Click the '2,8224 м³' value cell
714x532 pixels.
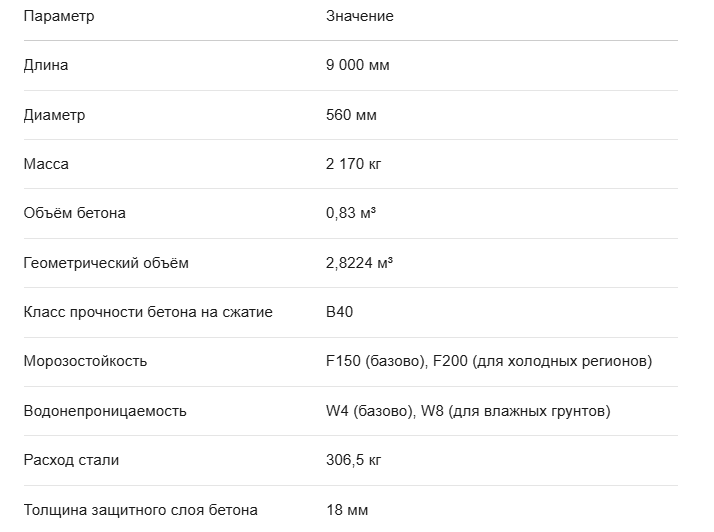pyautogui.click(x=359, y=263)
